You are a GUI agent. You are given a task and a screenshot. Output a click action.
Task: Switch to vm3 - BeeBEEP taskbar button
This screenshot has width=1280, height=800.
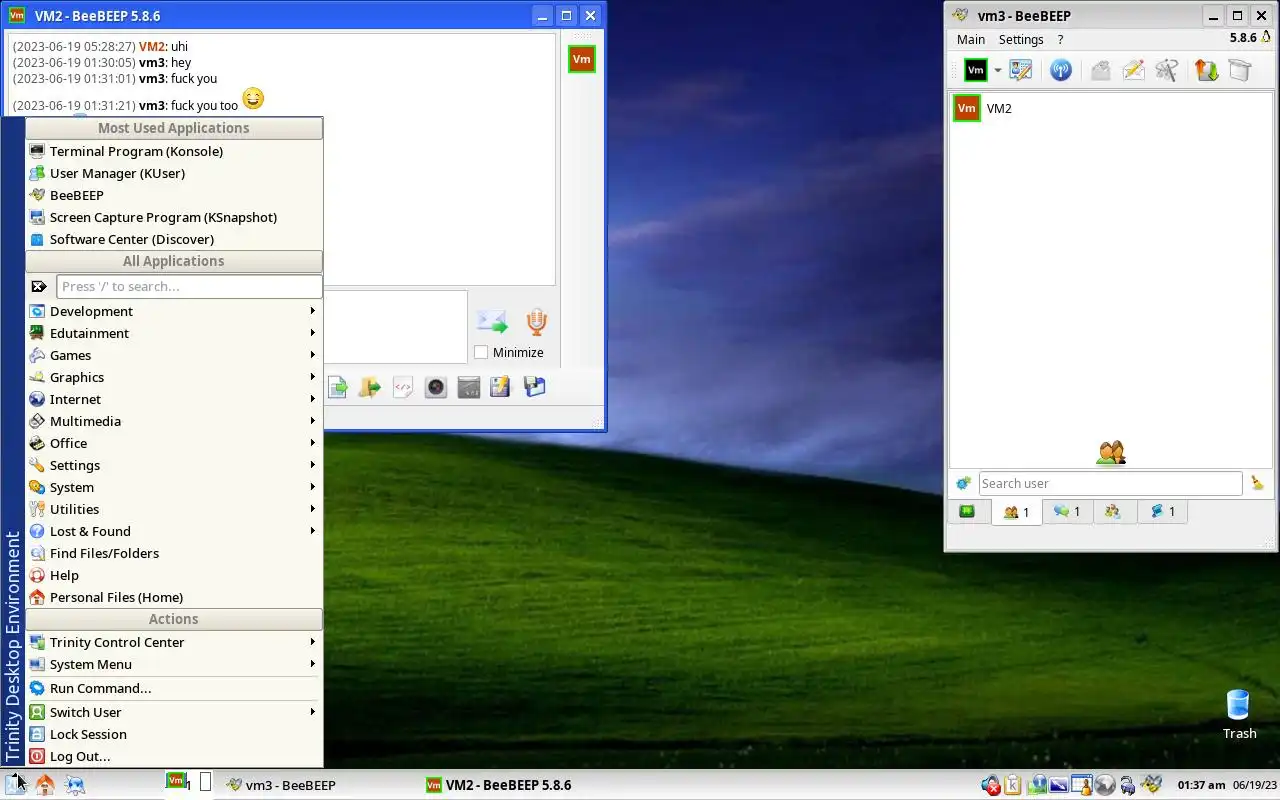pyautogui.click(x=318, y=785)
